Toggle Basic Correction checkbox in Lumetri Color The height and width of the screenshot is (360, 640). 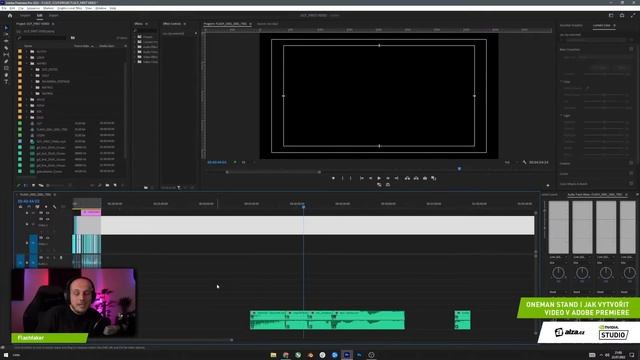coord(631,49)
